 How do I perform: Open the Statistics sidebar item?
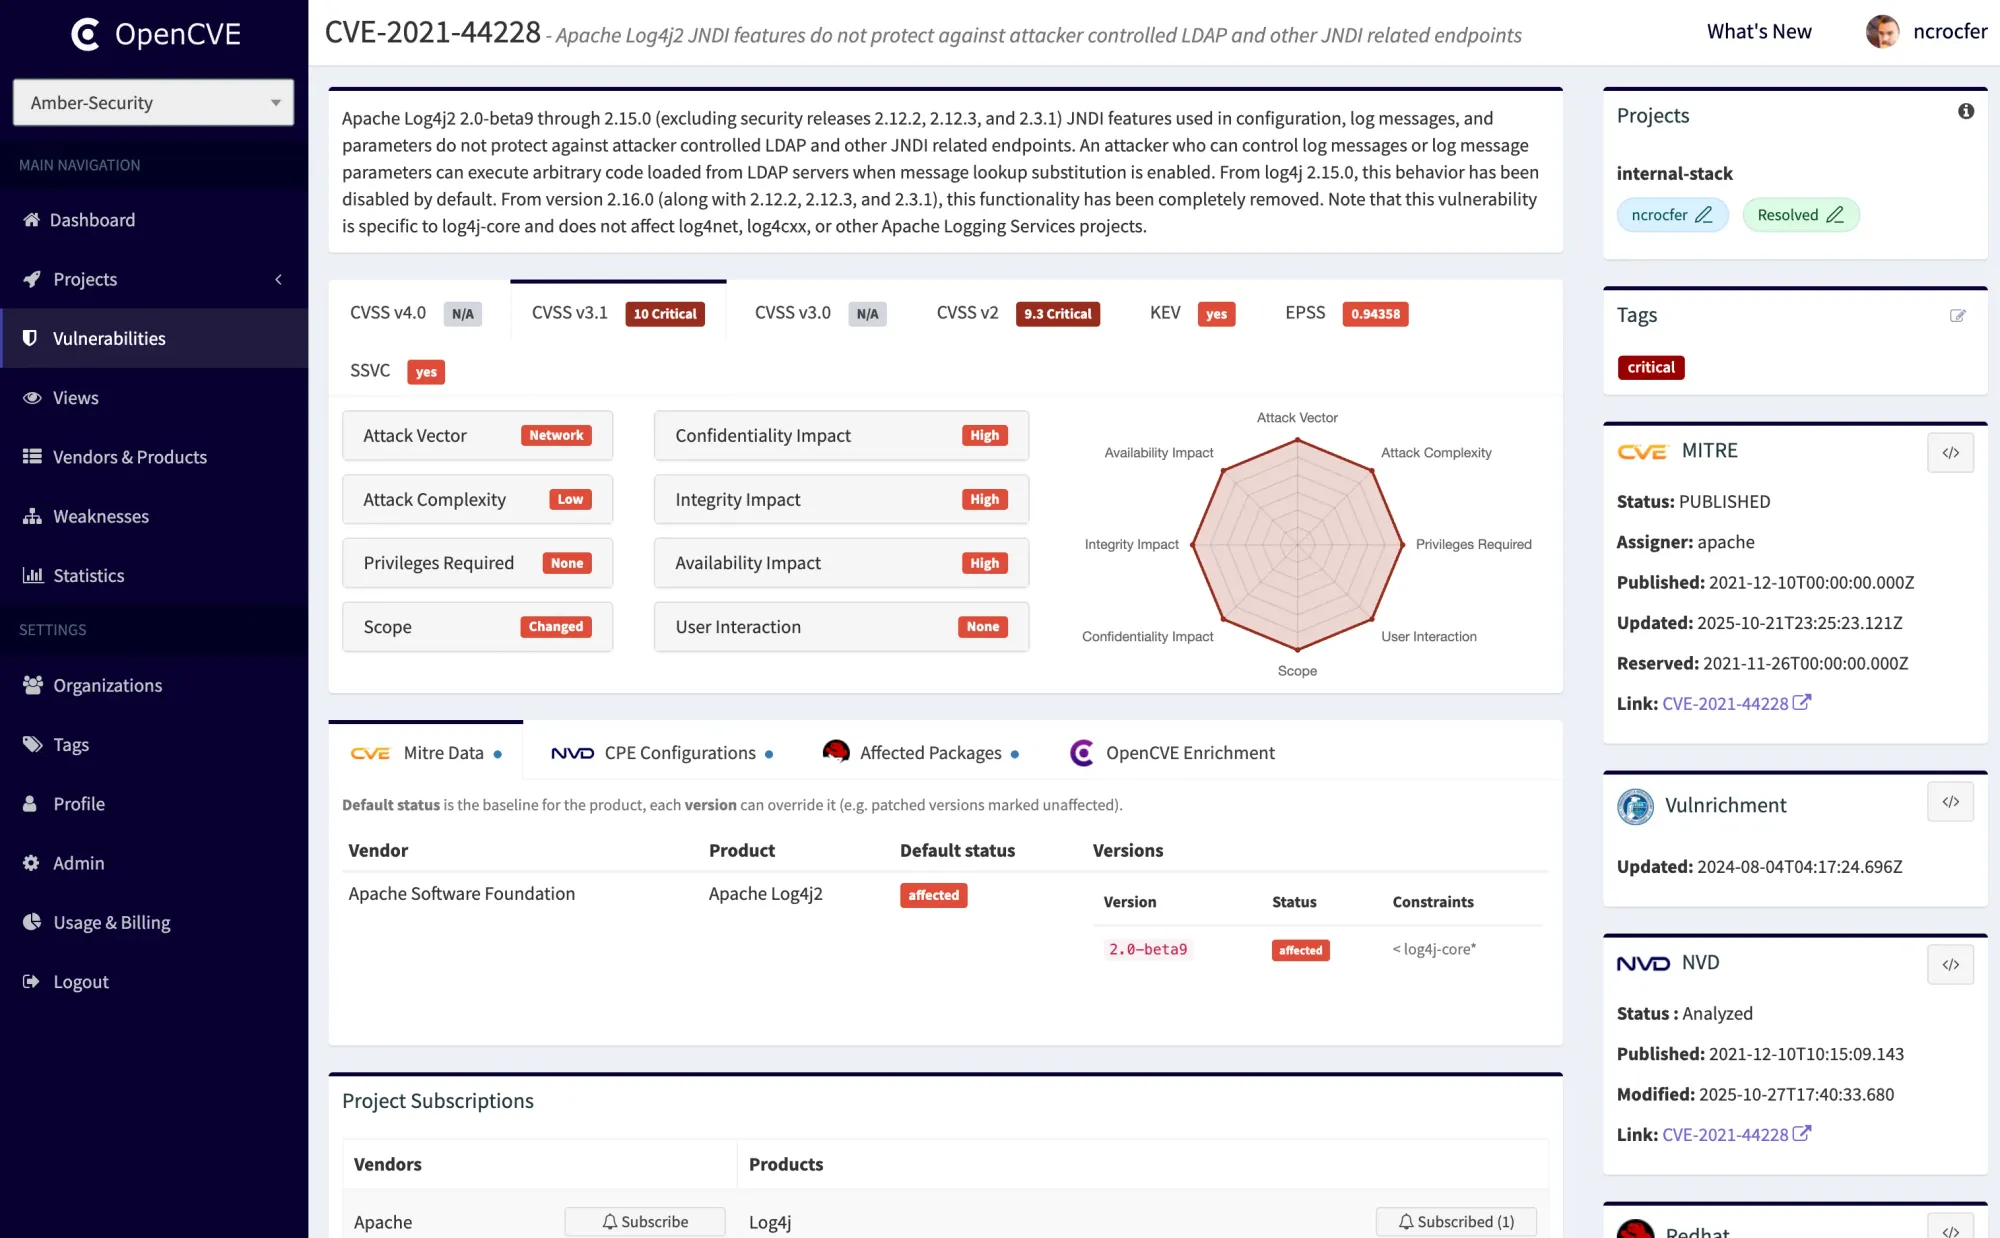coord(88,575)
